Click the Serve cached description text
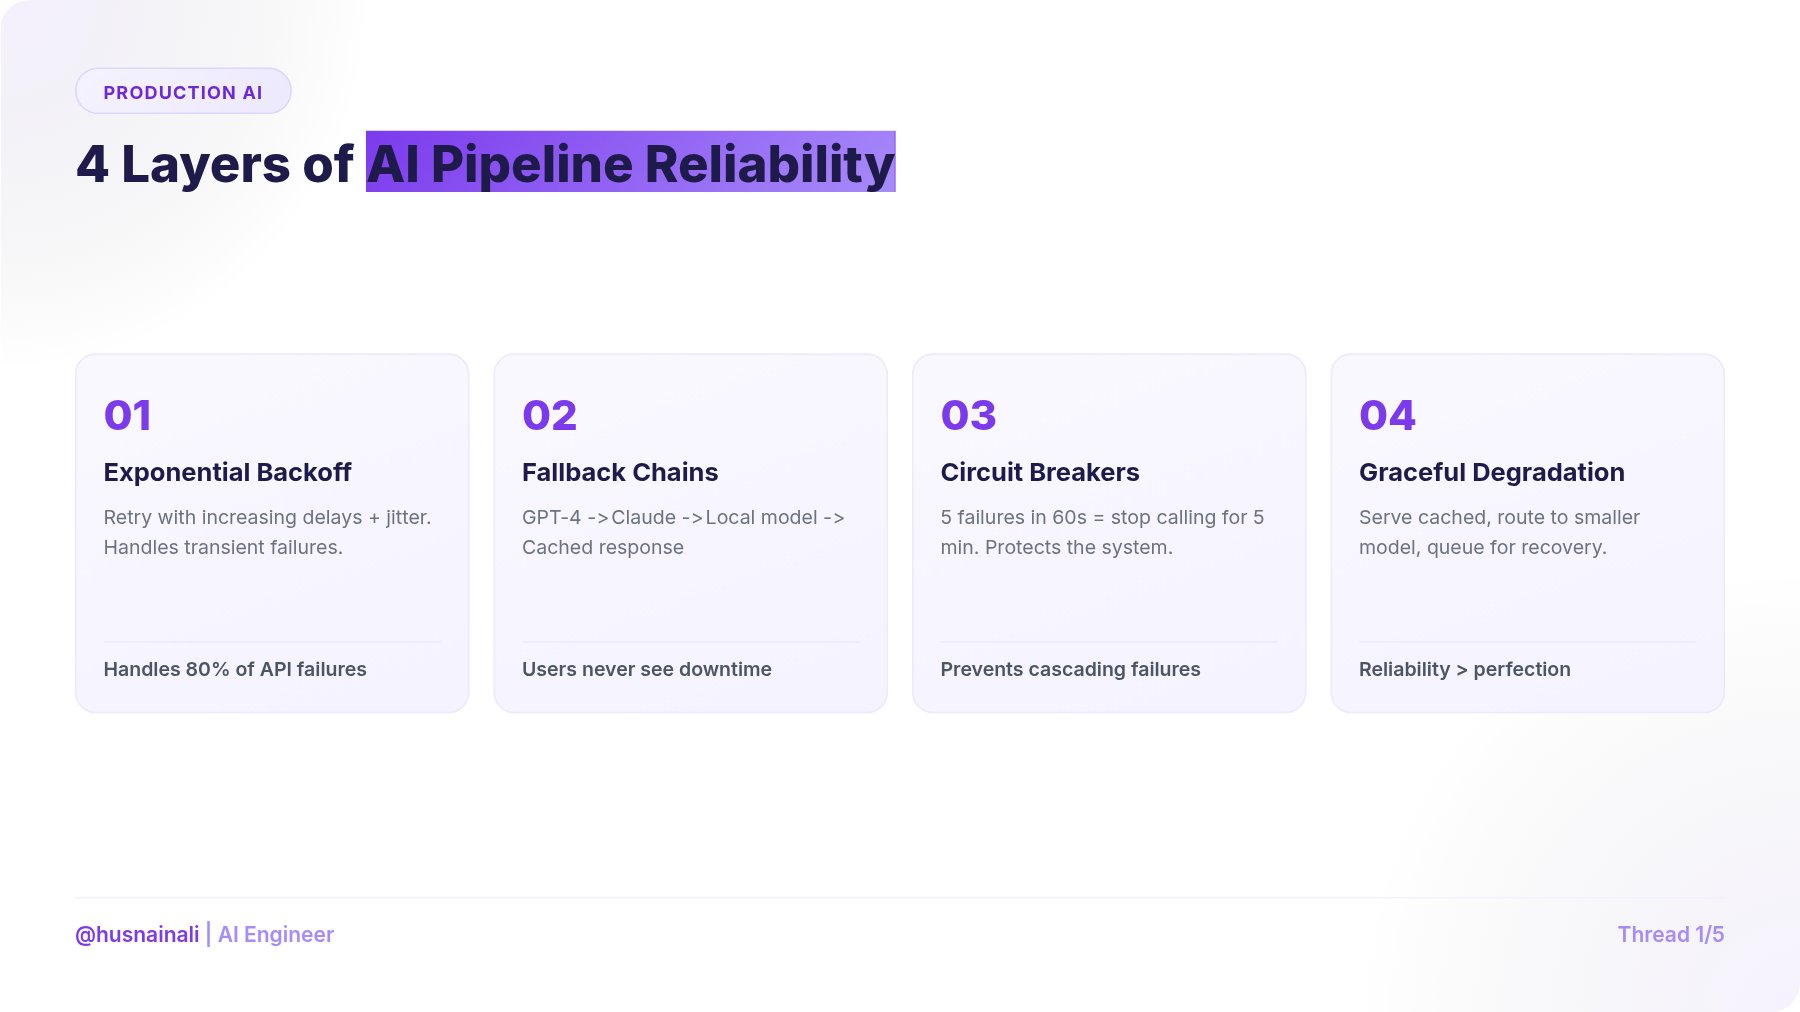 pos(1499,532)
